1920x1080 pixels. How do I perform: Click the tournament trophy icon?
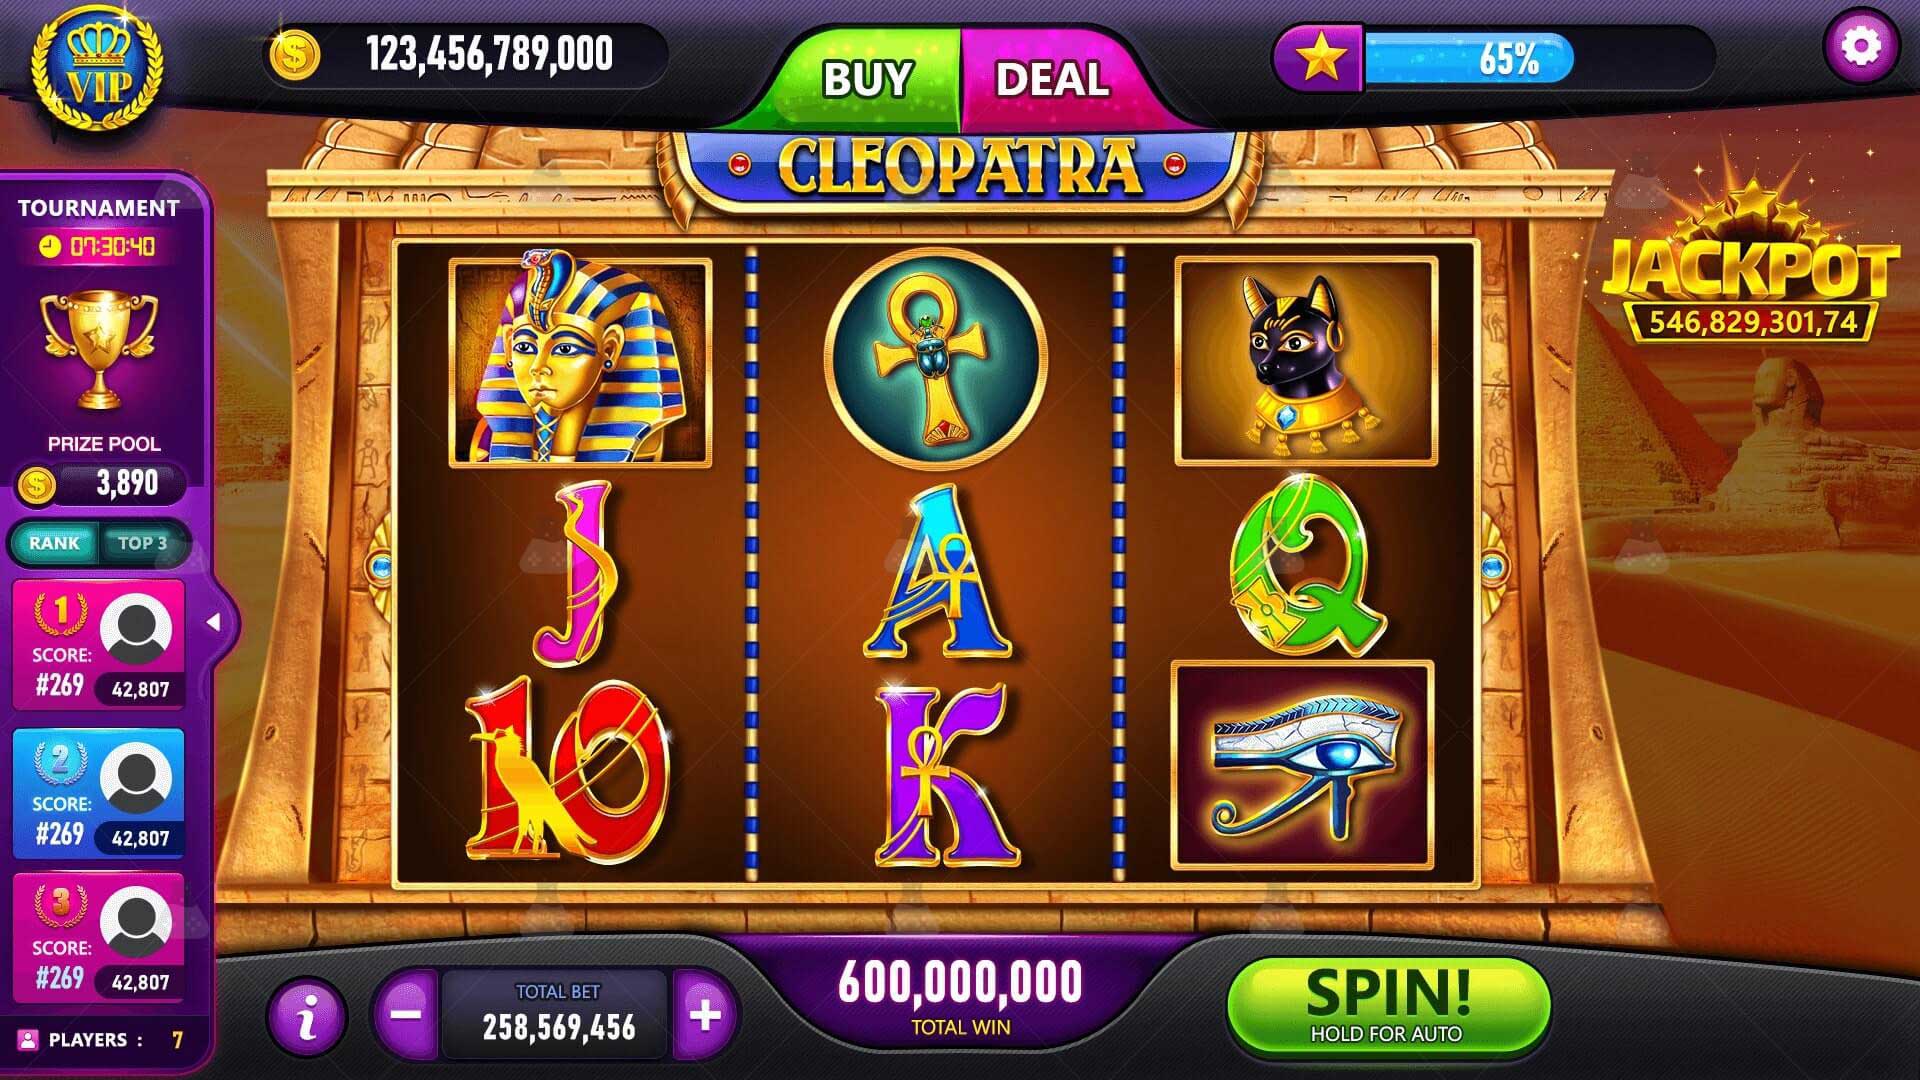(99, 348)
